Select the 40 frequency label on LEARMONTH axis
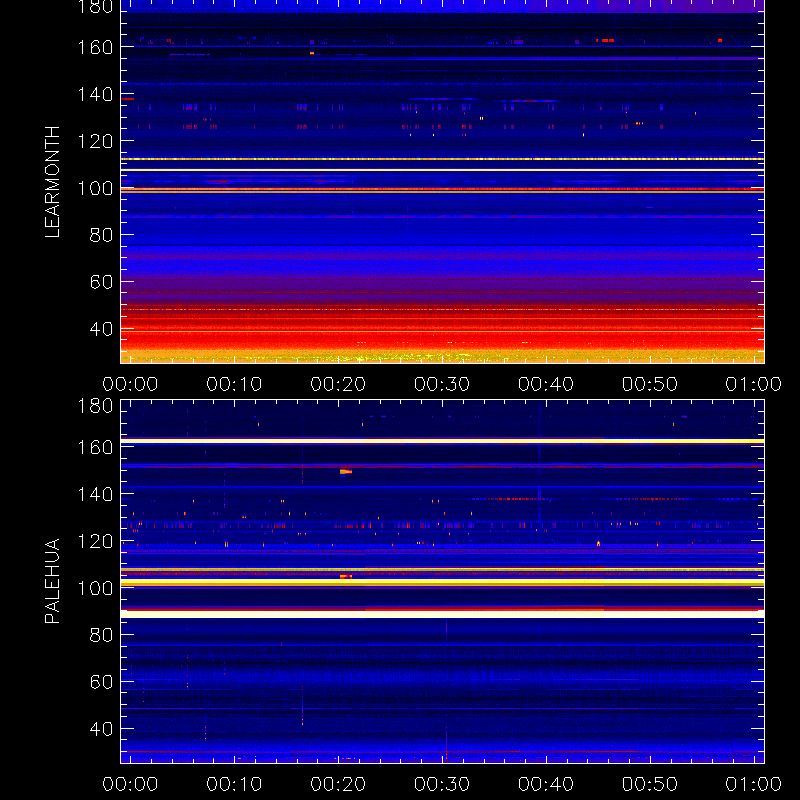 tap(101, 329)
